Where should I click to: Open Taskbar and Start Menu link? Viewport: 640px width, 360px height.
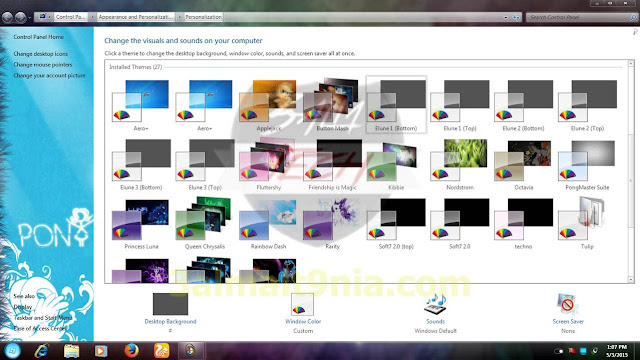(x=43, y=318)
